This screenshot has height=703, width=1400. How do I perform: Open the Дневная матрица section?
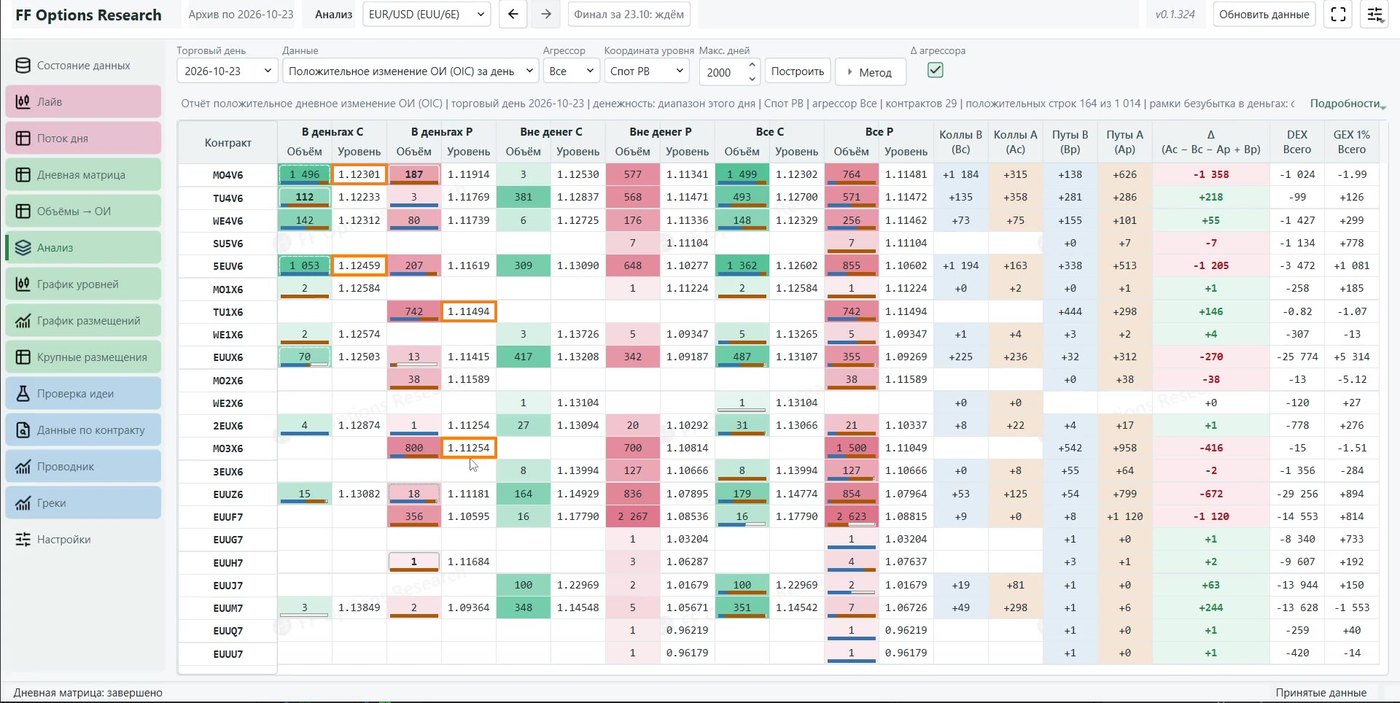tap(83, 175)
